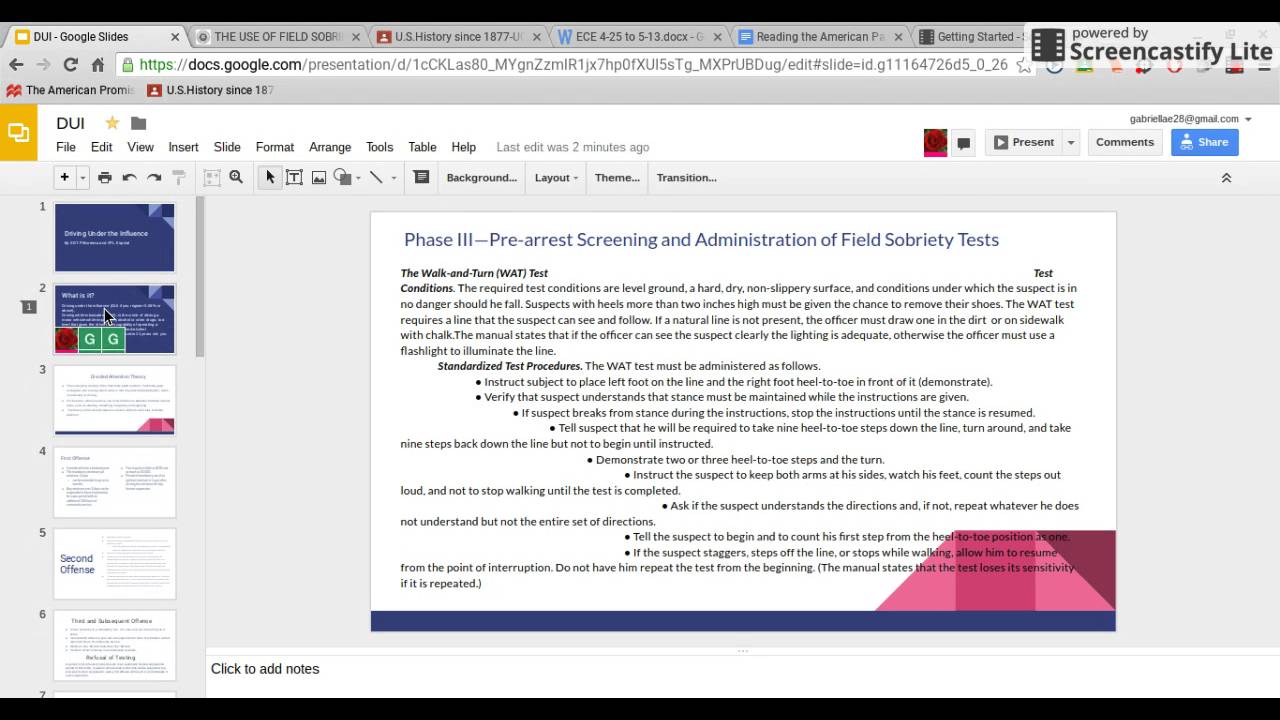Open the Edit menu
The image size is (1280, 720).
102,147
